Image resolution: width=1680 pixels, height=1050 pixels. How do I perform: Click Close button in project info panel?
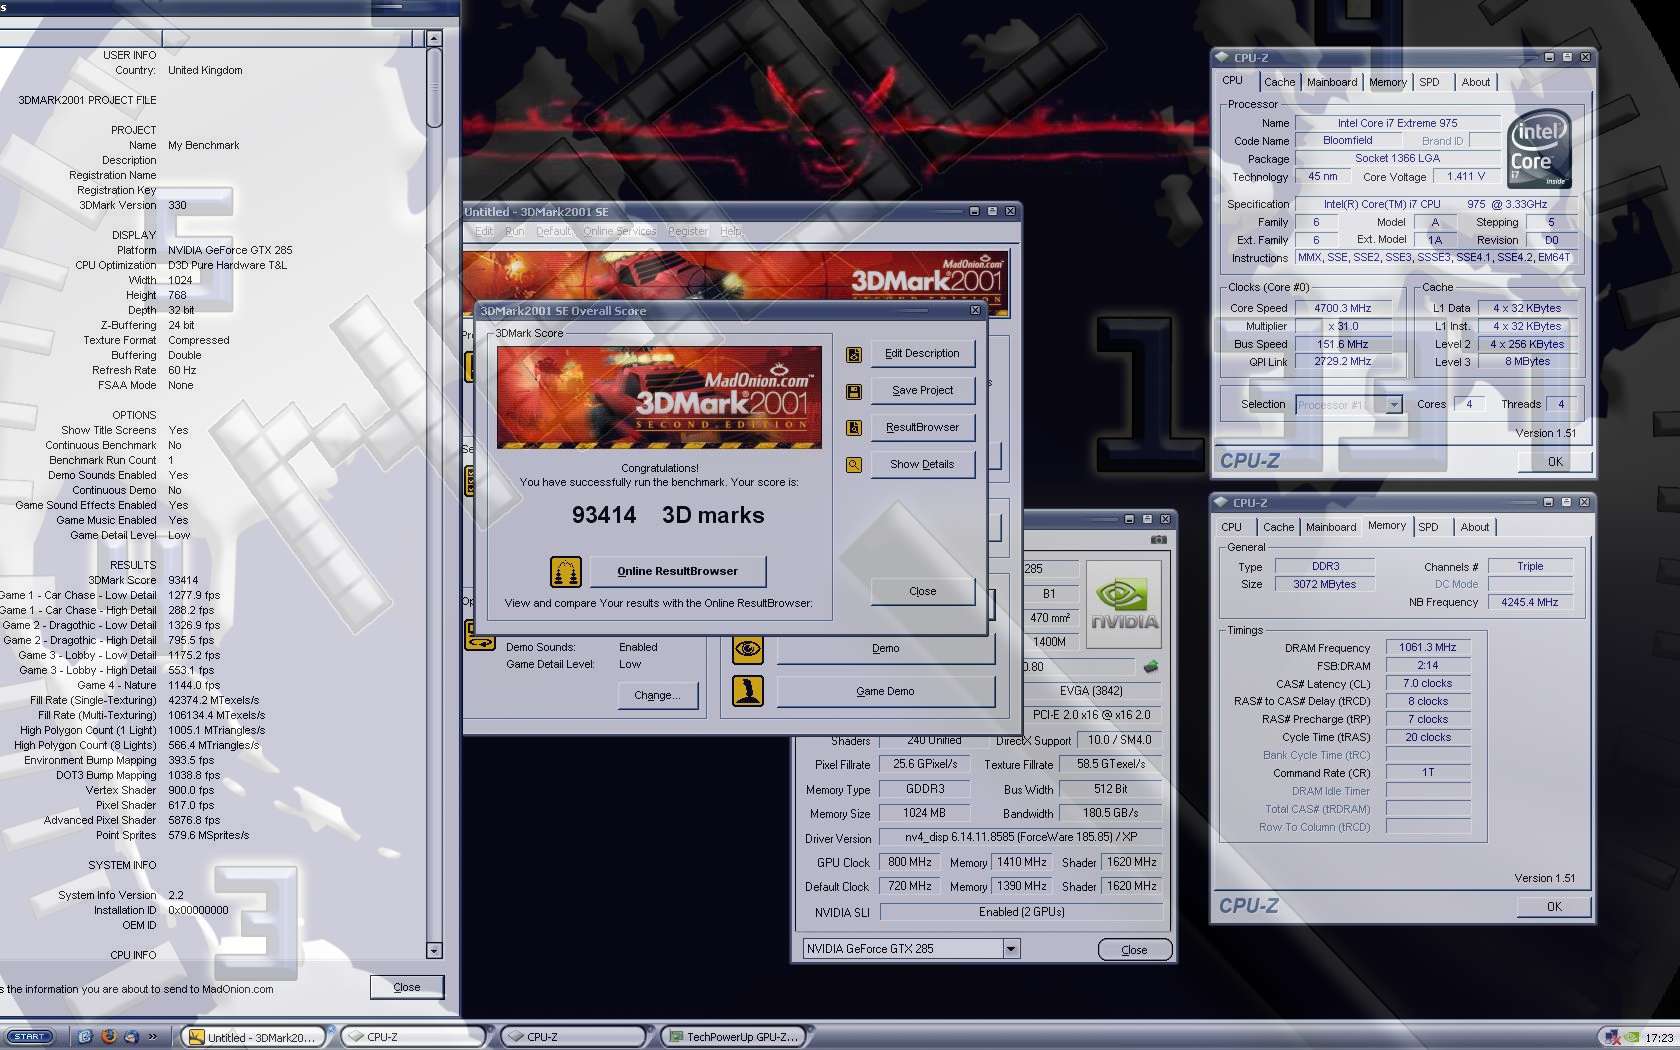point(406,987)
